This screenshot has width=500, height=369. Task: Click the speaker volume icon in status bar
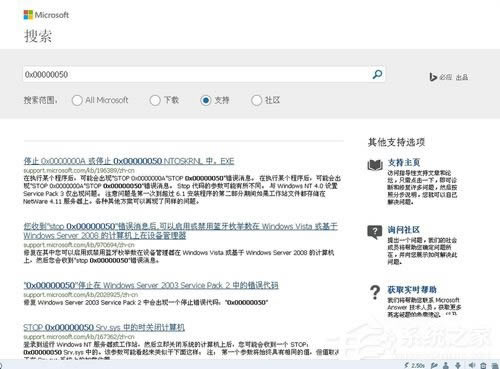(x=472, y=365)
